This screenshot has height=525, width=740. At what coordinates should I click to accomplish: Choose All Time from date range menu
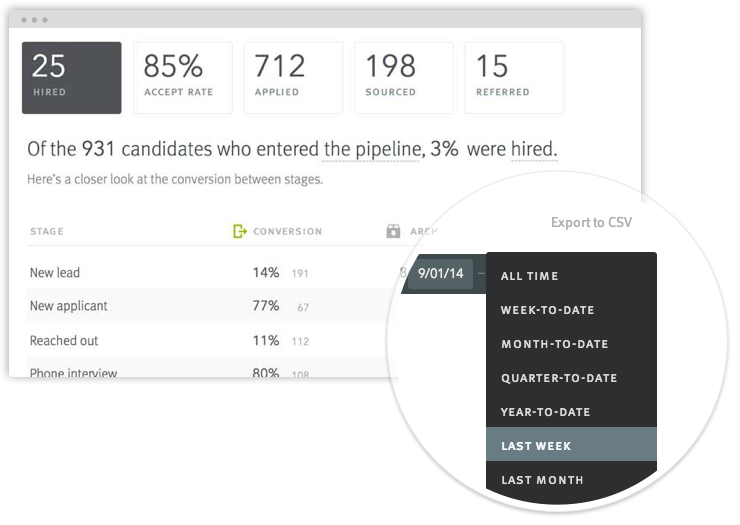[530, 276]
